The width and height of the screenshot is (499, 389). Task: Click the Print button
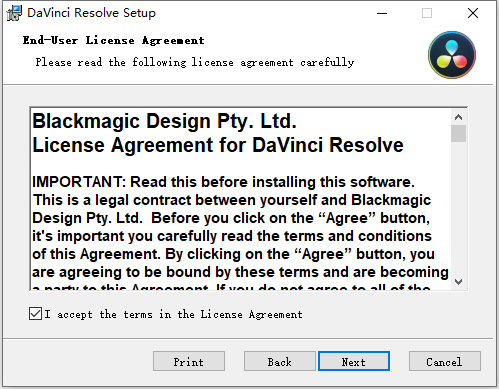point(189,361)
